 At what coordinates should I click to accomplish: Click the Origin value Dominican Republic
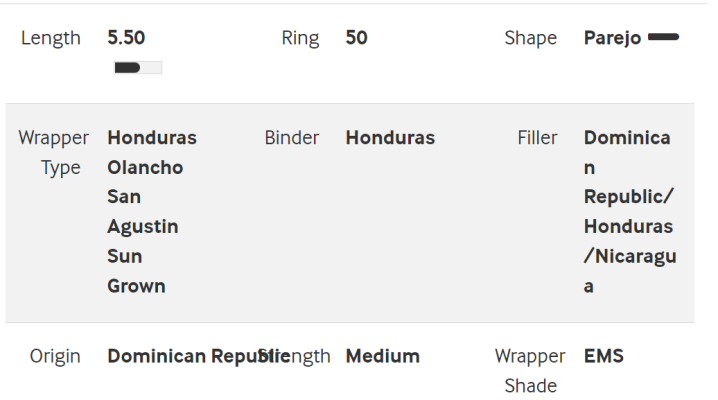click(199, 356)
